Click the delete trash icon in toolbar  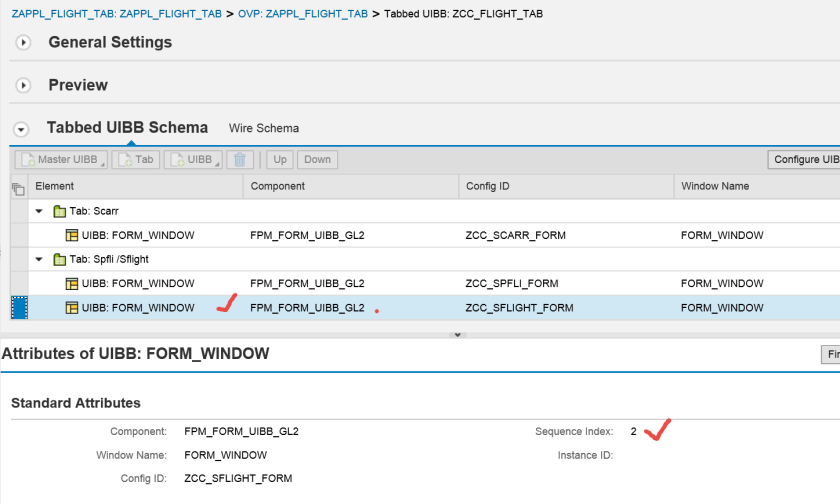point(240,160)
